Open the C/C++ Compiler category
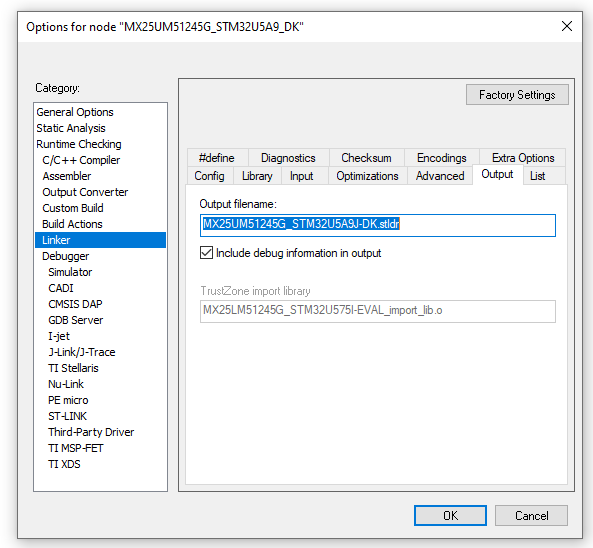The height and width of the screenshot is (548, 593). (x=81, y=160)
